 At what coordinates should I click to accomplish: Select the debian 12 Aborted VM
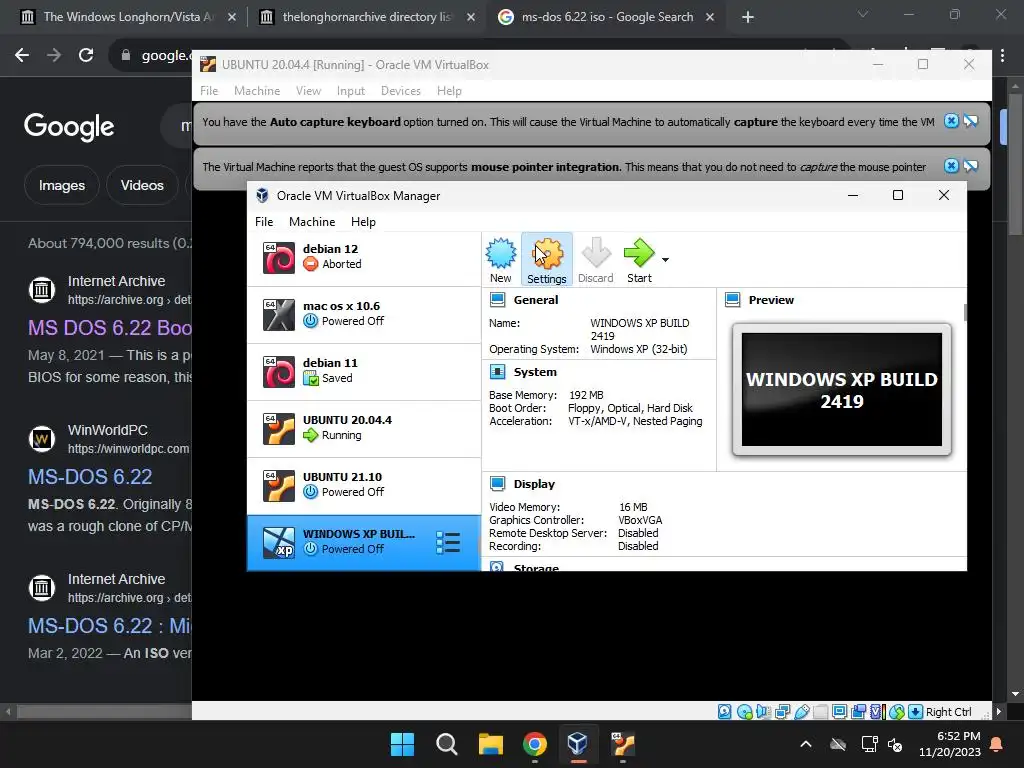(x=364, y=257)
